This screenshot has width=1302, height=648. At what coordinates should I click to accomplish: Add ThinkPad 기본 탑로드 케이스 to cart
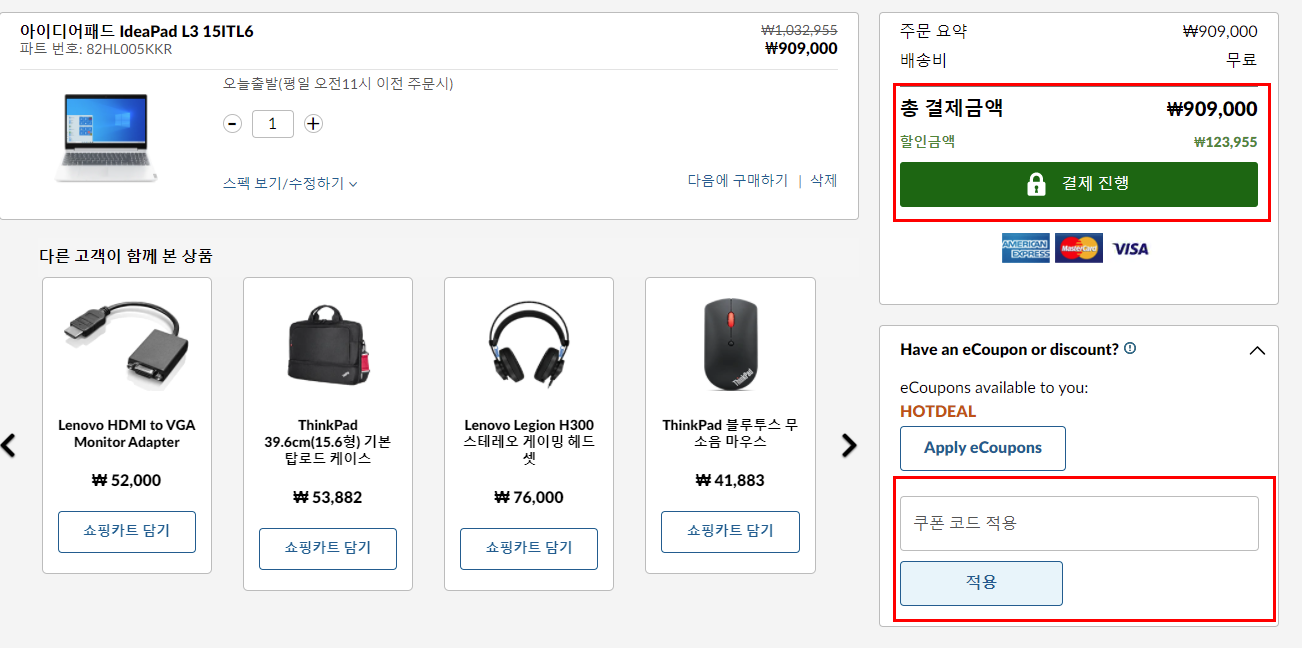(328, 548)
